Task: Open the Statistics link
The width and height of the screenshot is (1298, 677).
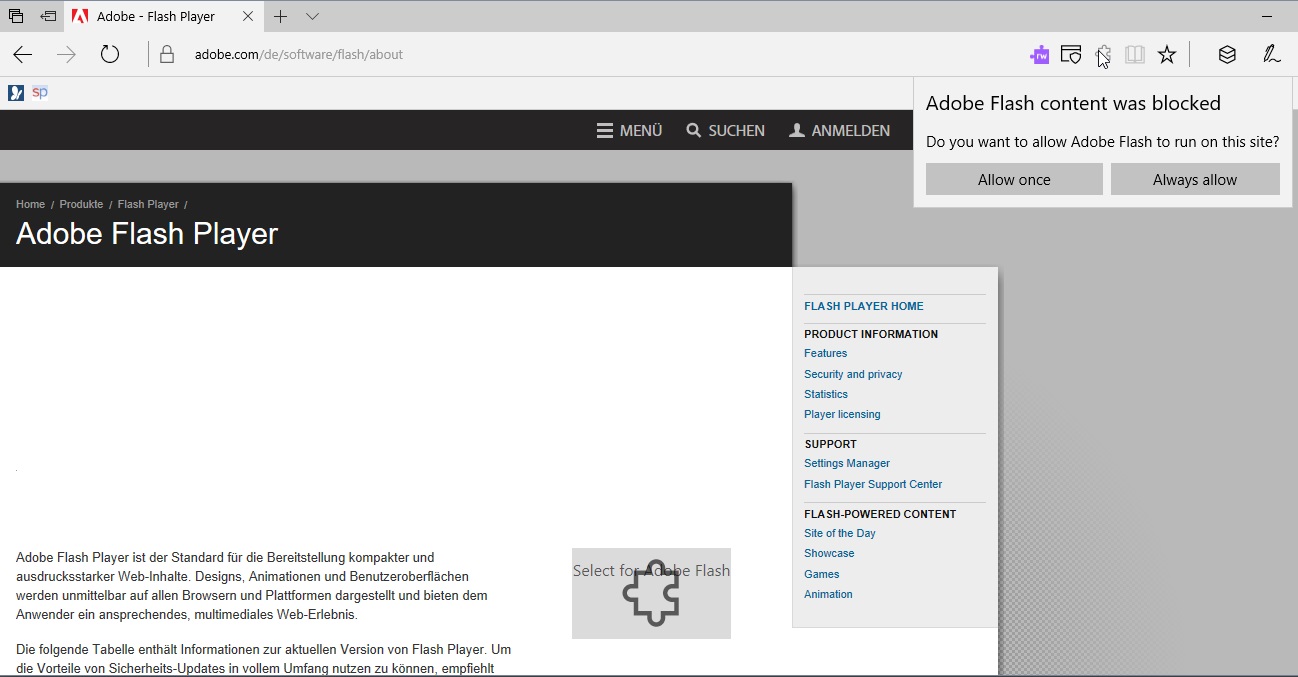Action: [x=826, y=394]
